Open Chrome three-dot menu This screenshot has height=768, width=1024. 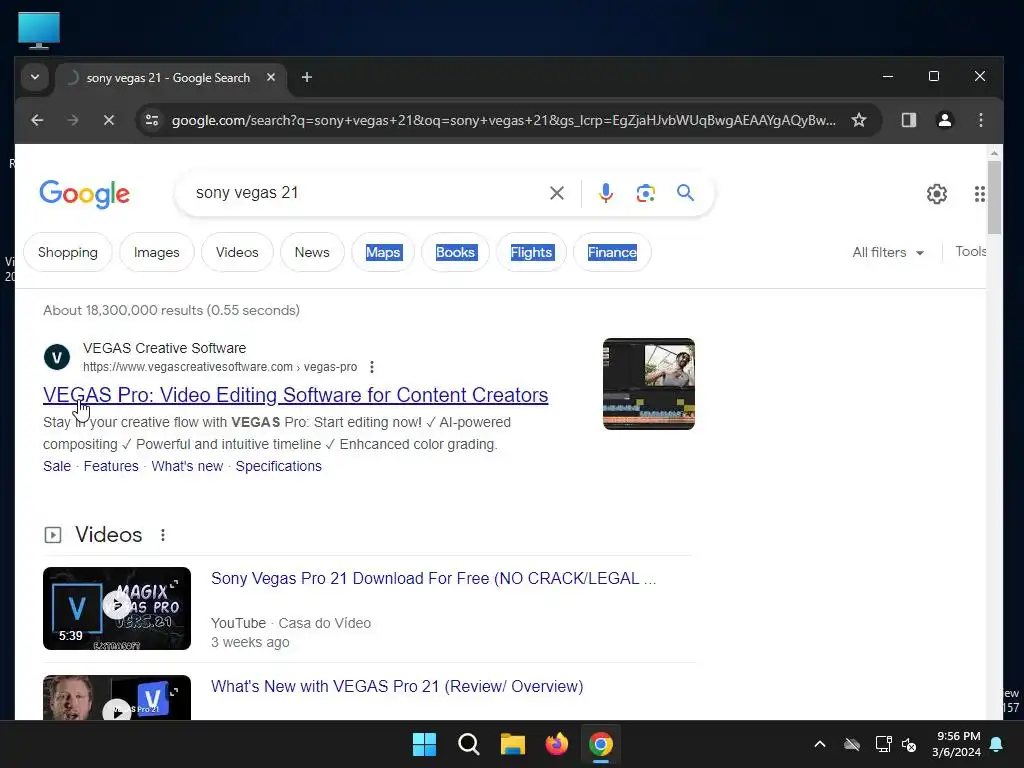click(980, 120)
